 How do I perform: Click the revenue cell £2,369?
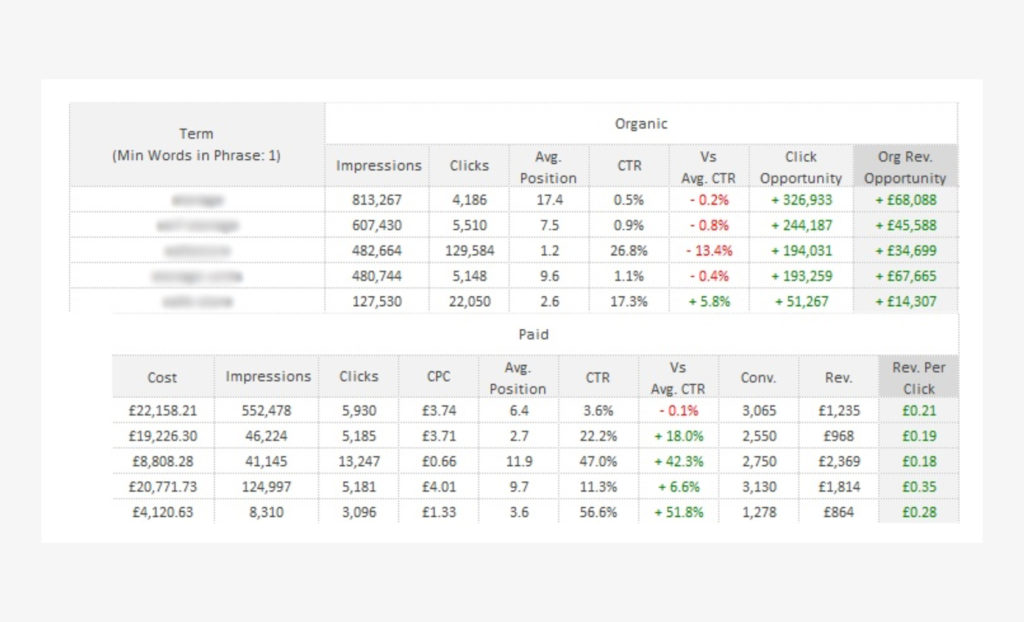[x=838, y=461]
